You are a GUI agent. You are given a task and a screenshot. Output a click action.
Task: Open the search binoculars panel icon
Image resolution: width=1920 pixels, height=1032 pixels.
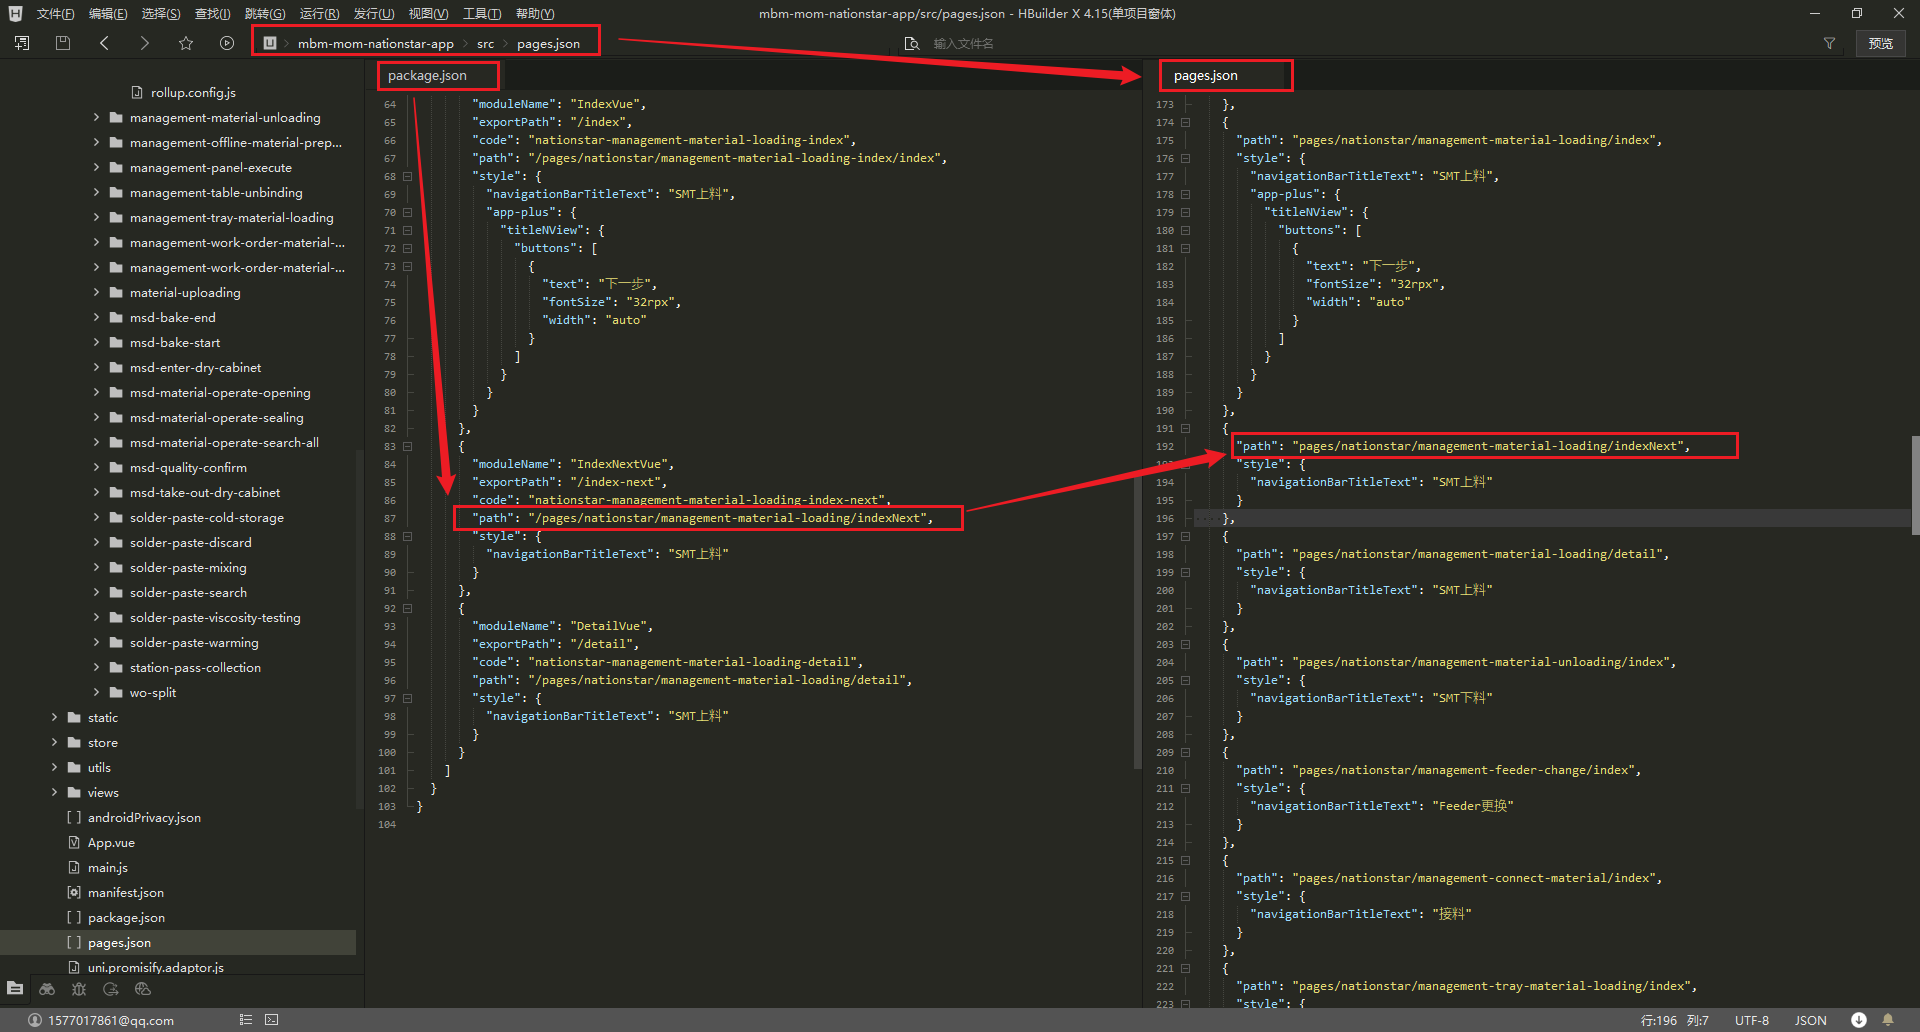(47, 989)
